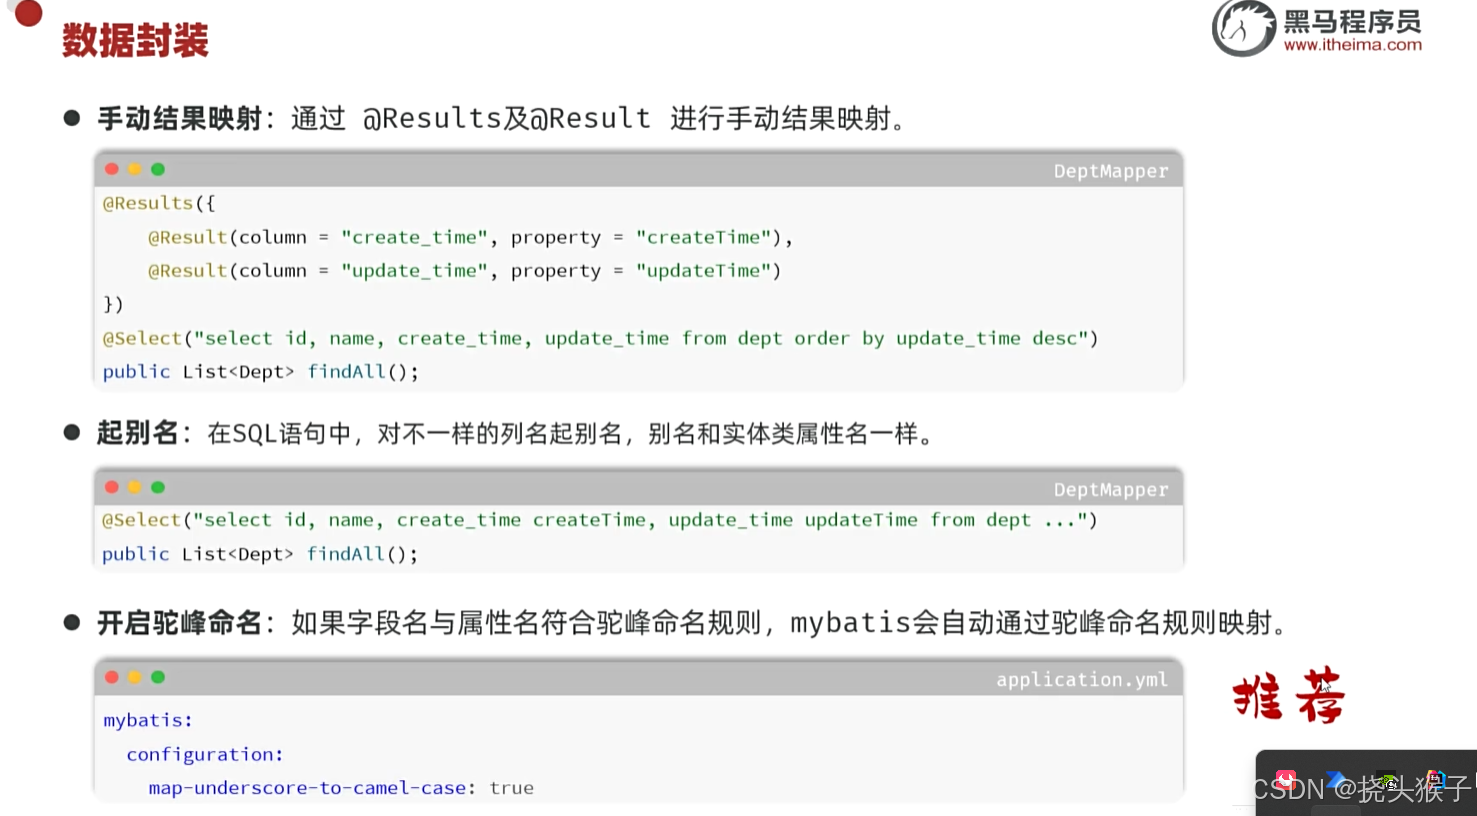Click the 手动结果映射 bullet heading
This screenshot has height=816, width=1477.
click(x=180, y=119)
